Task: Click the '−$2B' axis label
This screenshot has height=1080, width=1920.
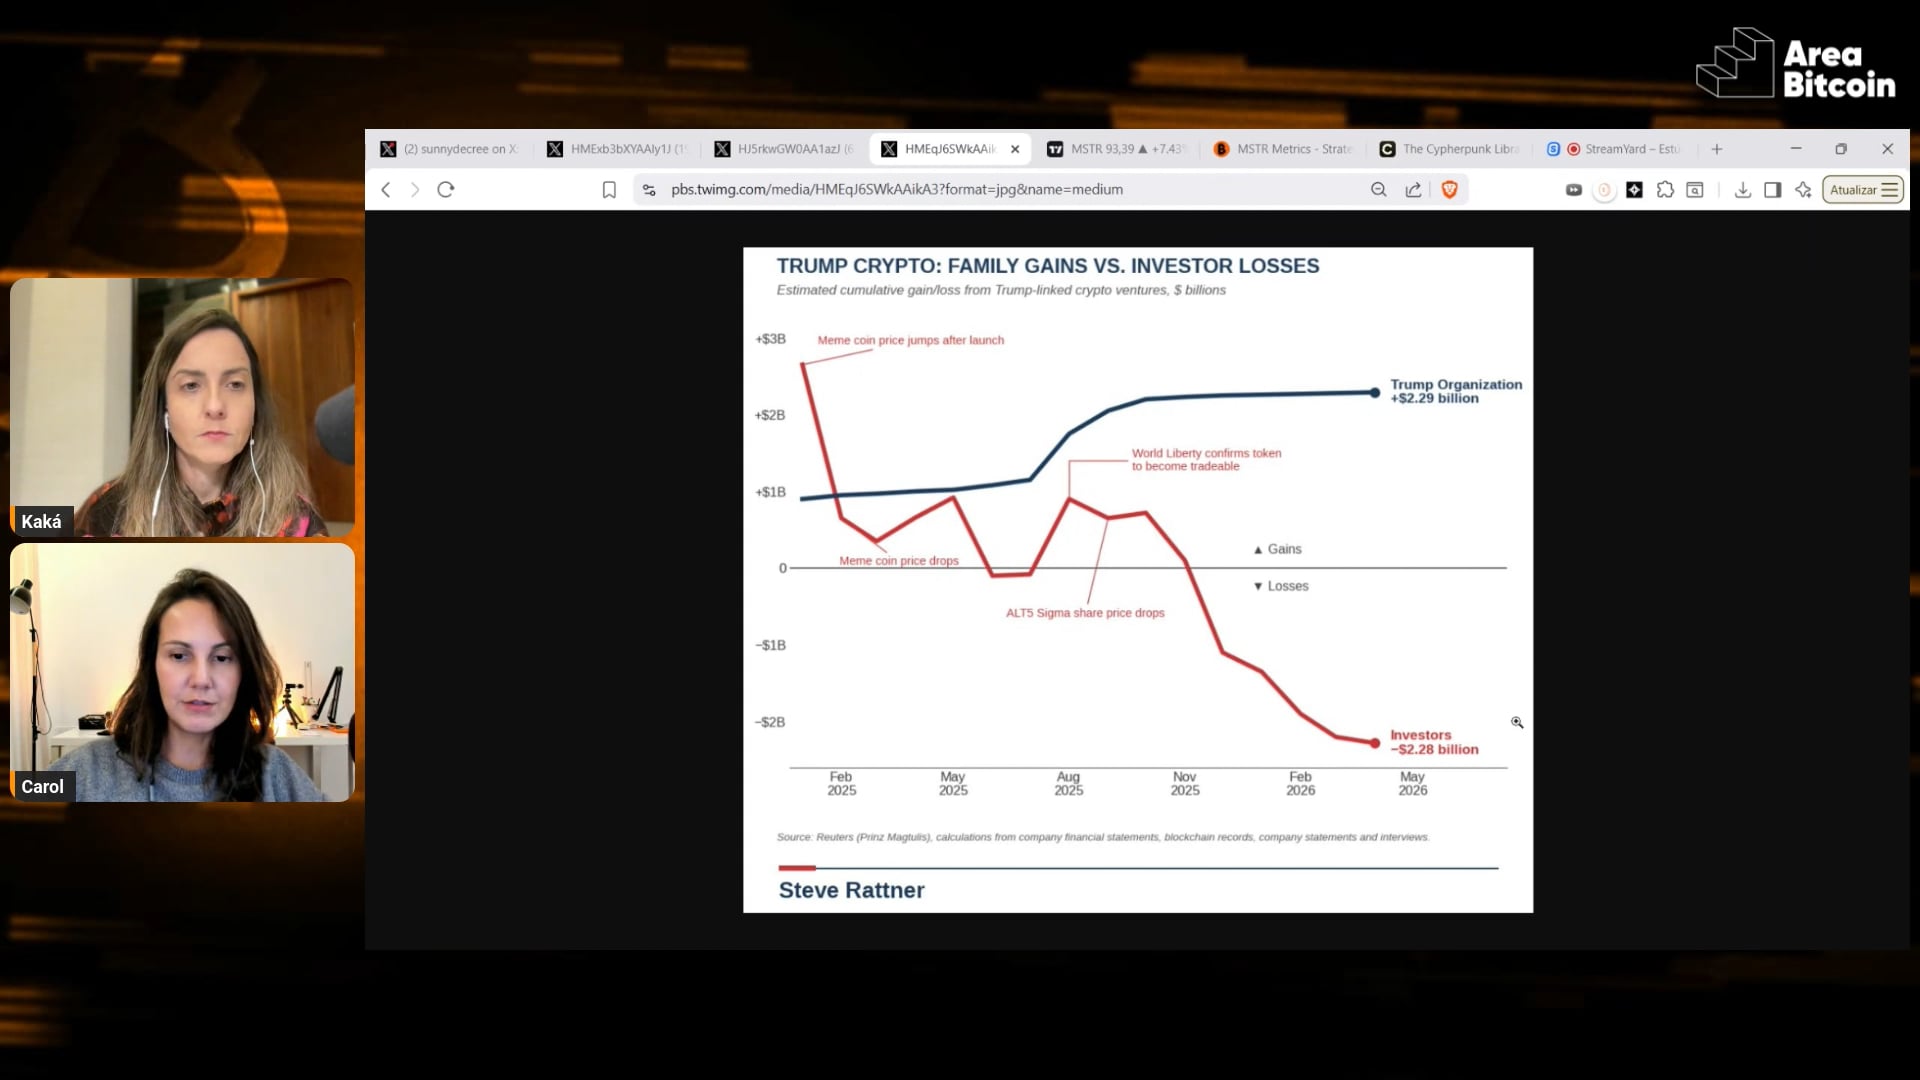Action: (770, 722)
